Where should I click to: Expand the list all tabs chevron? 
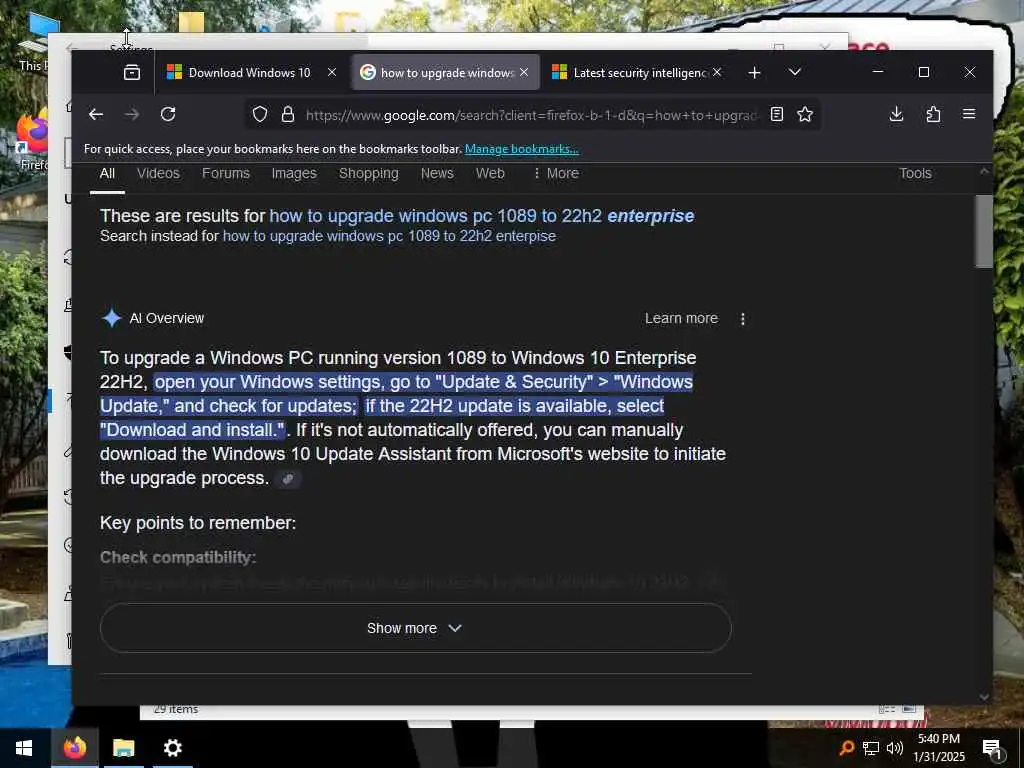pos(795,72)
